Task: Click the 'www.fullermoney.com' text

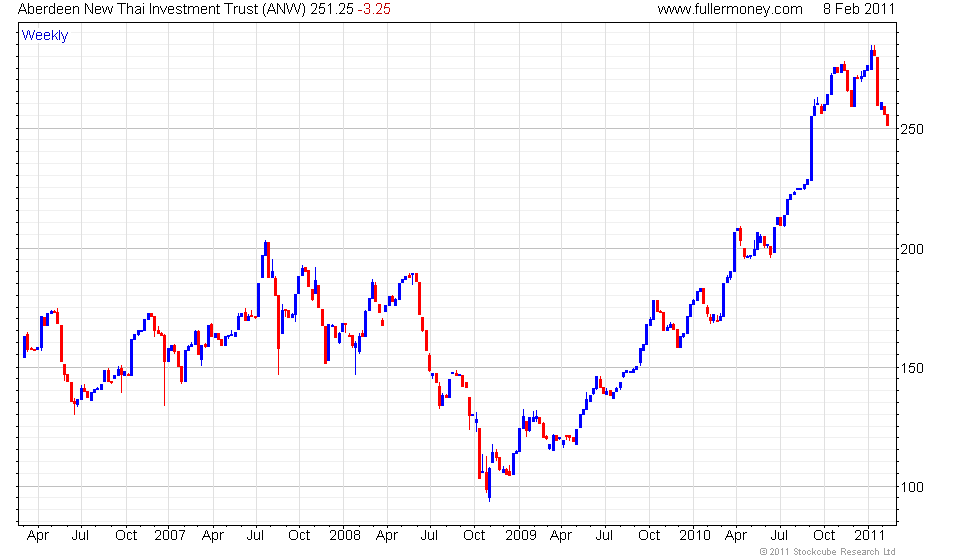Action: (730, 9)
